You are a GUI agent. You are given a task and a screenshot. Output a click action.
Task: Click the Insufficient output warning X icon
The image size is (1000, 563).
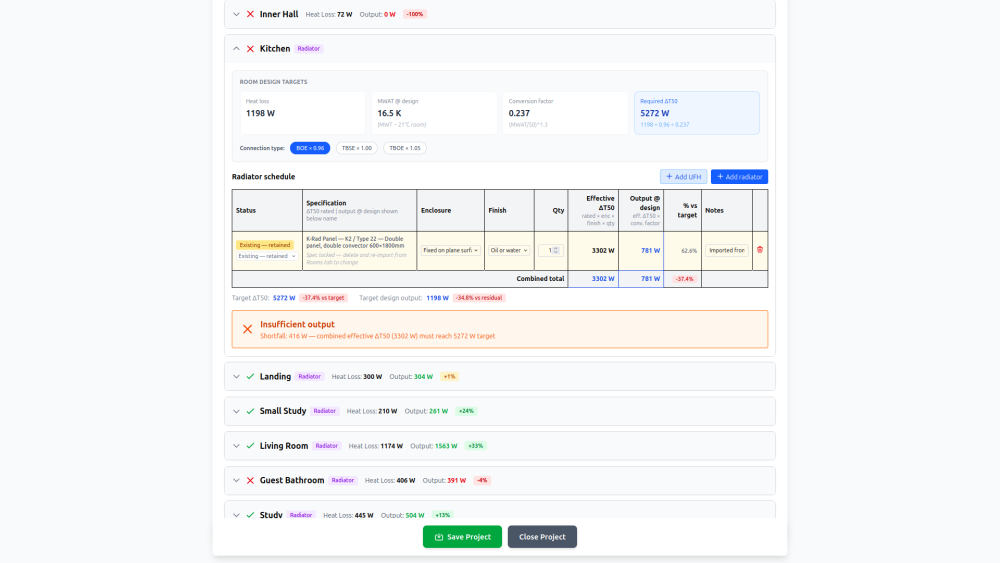tap(247, 329)
